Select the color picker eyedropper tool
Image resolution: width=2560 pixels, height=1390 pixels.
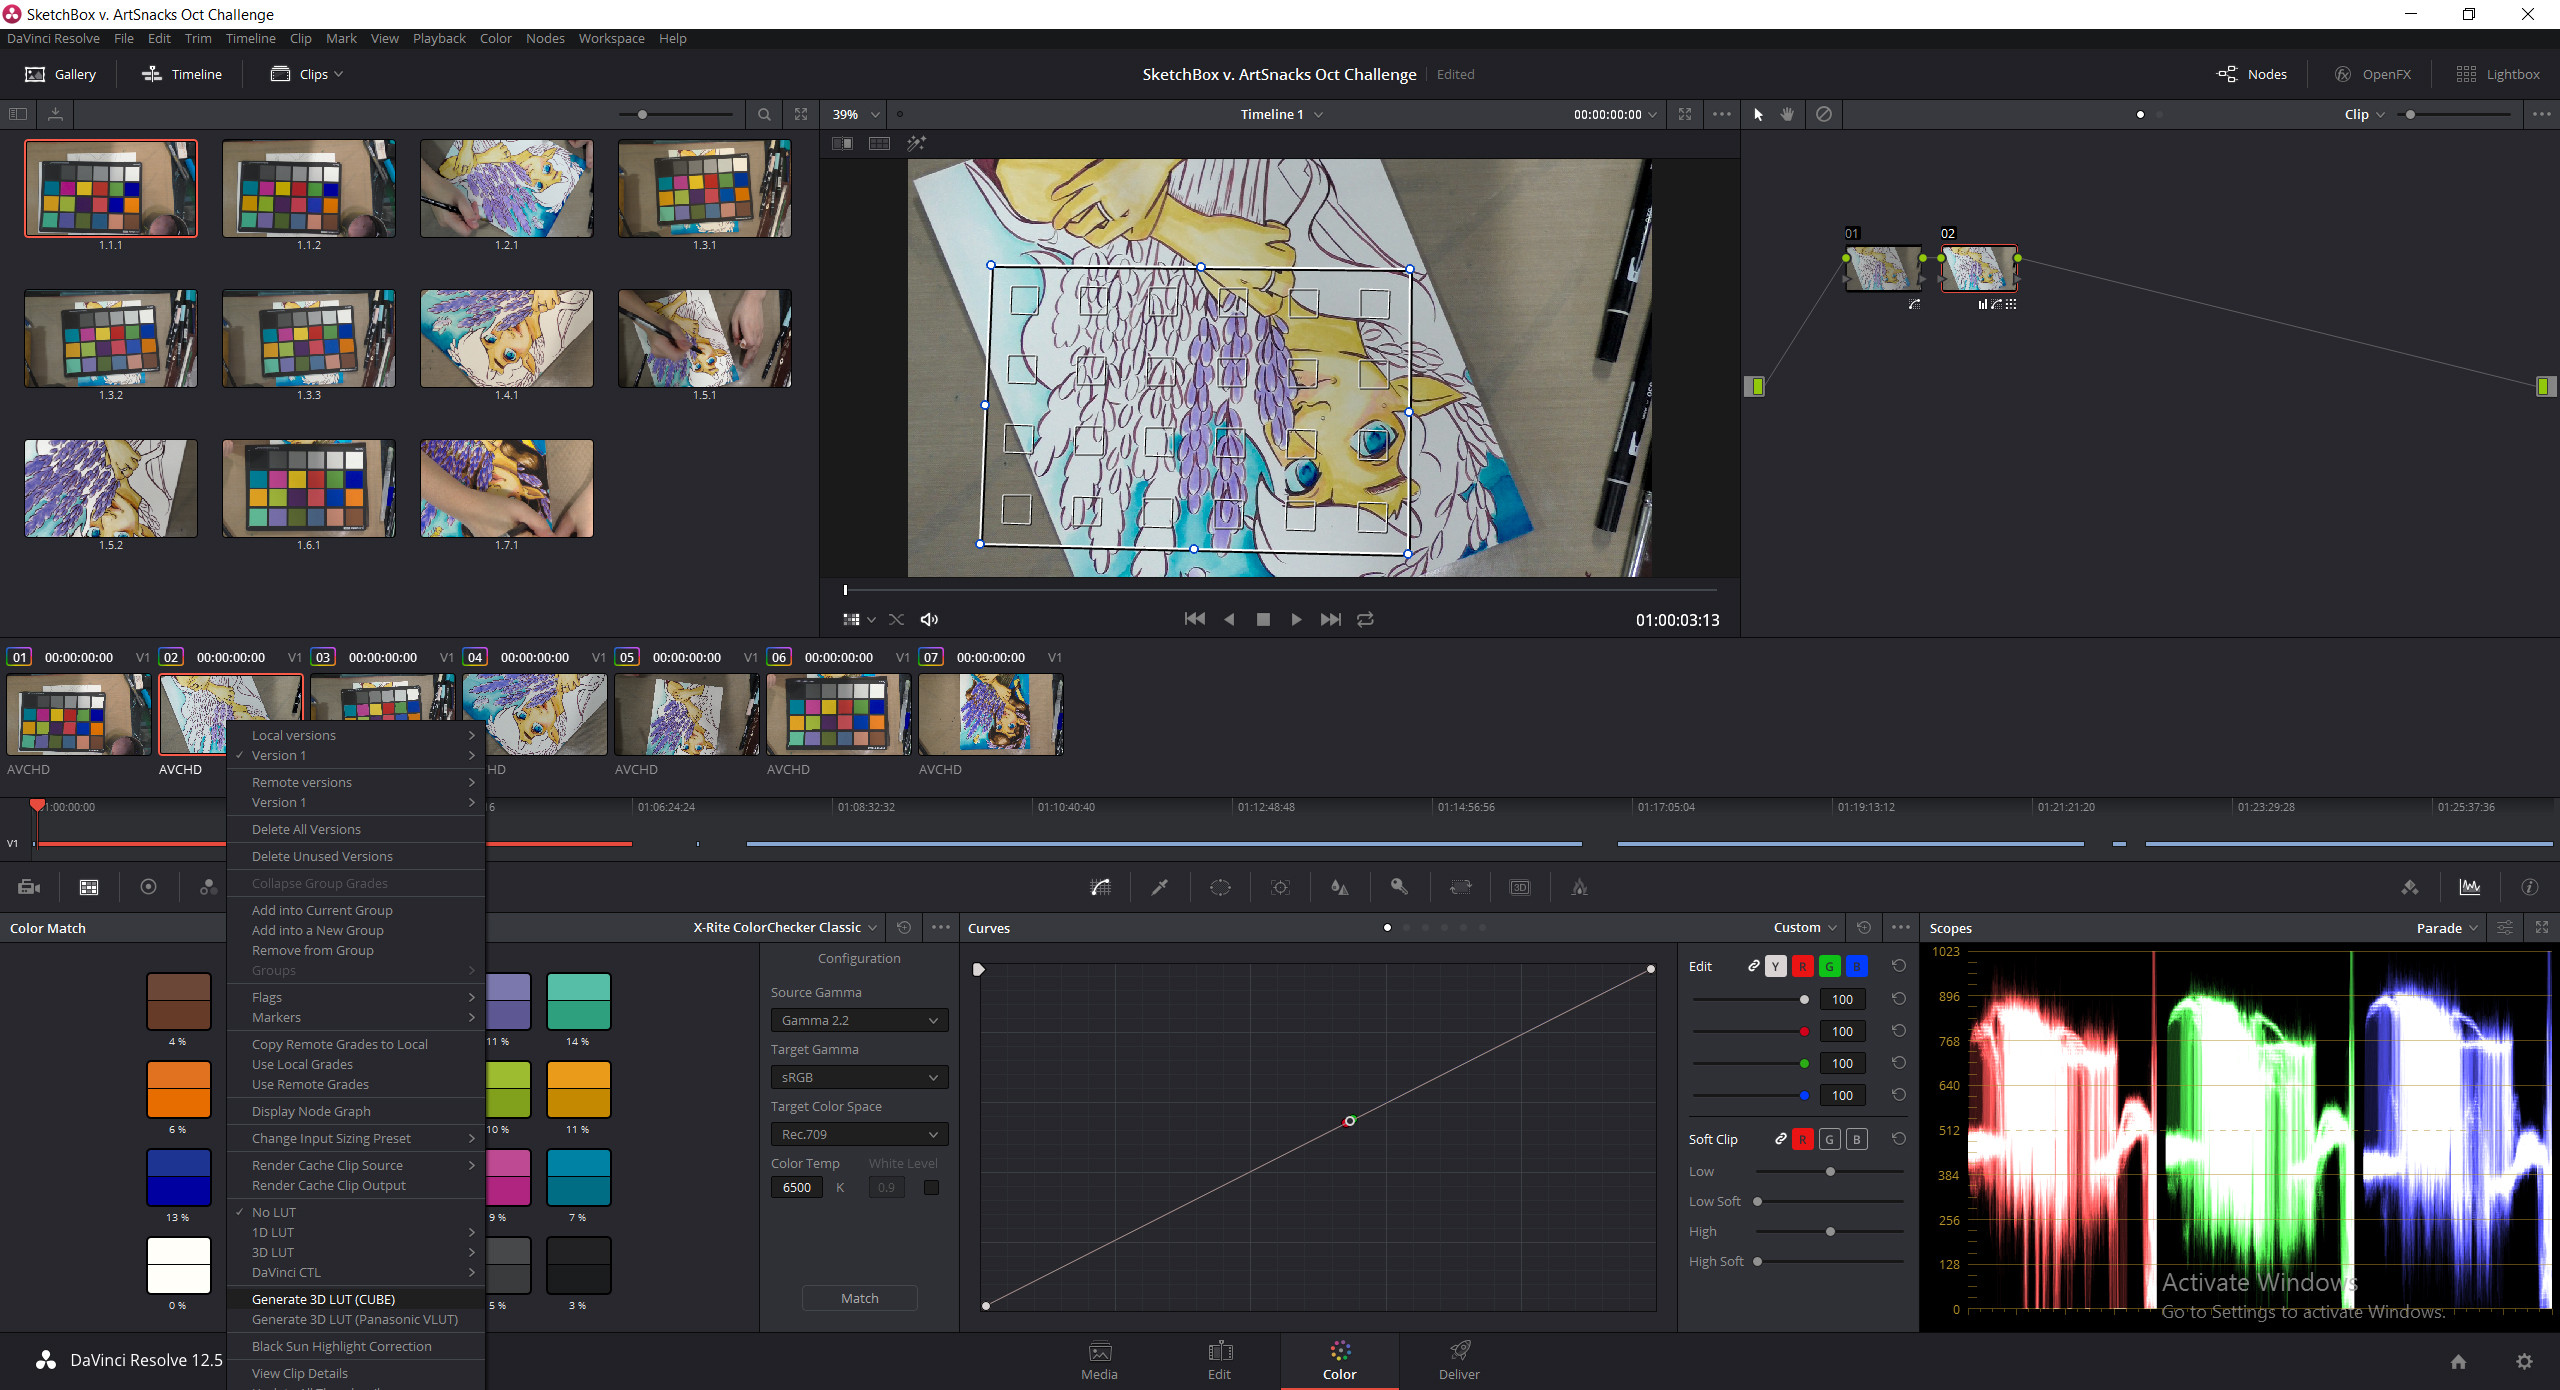(1162, 887)
